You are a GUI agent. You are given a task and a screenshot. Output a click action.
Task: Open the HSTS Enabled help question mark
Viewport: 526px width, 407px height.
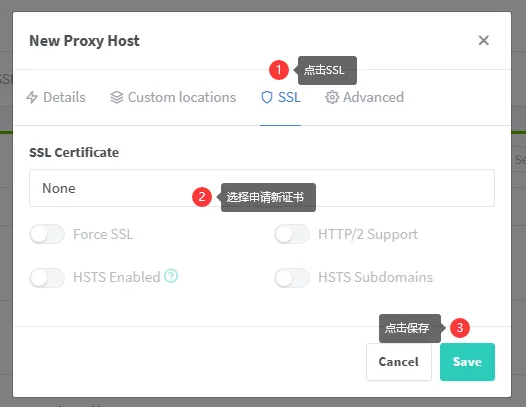pos(171,276)
